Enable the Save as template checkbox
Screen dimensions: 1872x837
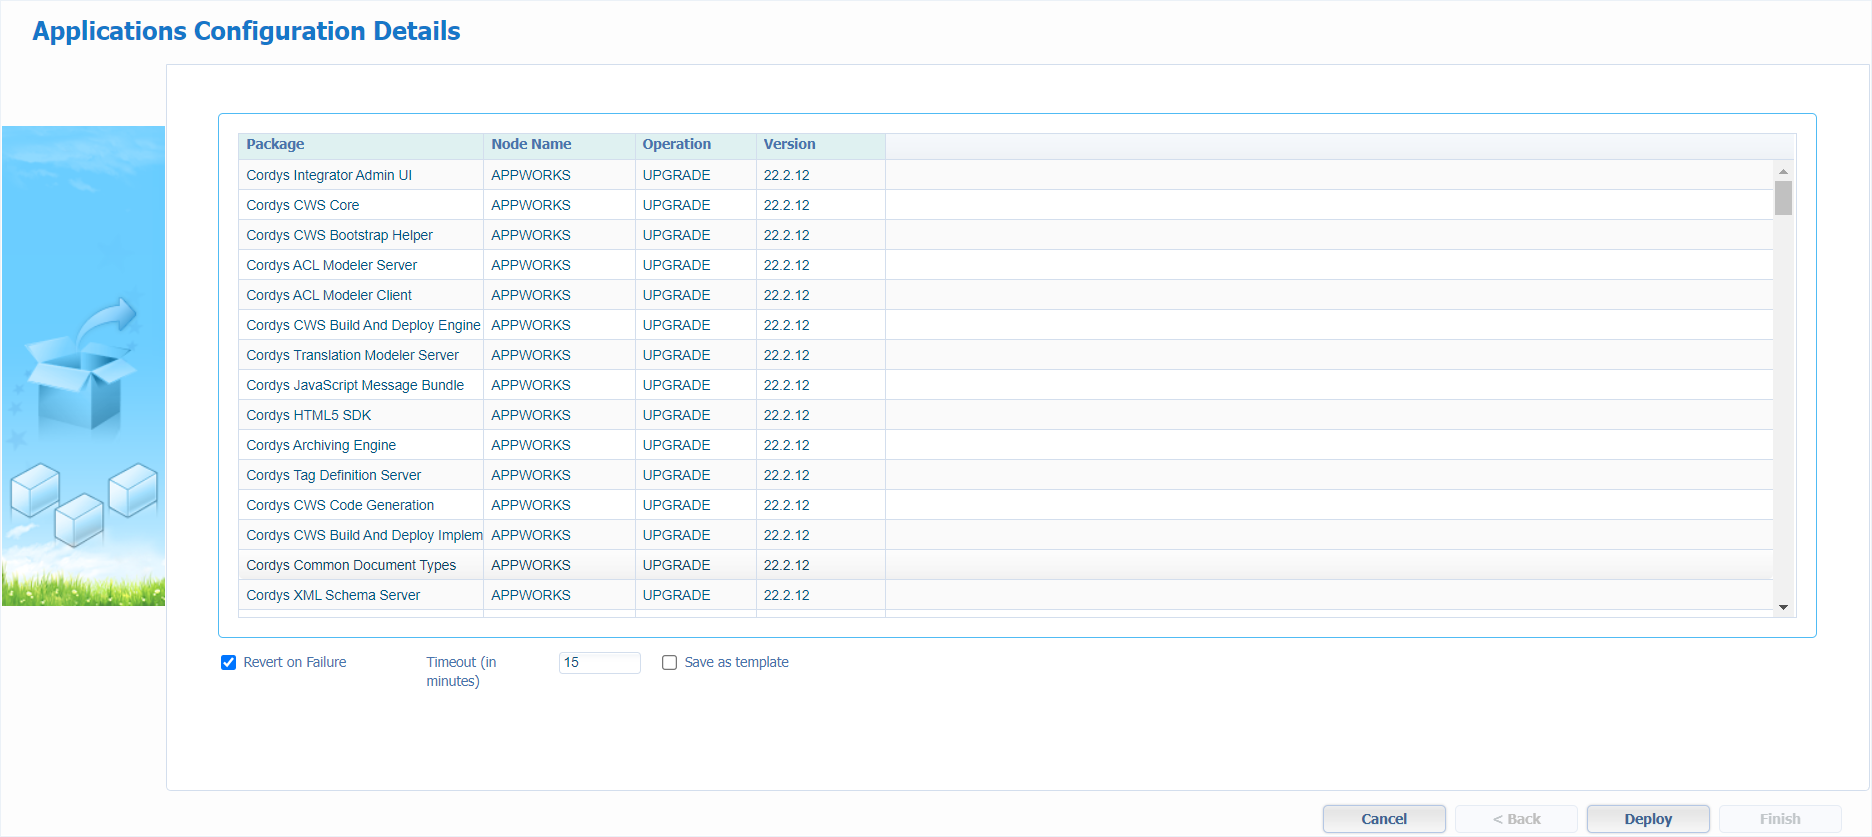tap(670, 663)
